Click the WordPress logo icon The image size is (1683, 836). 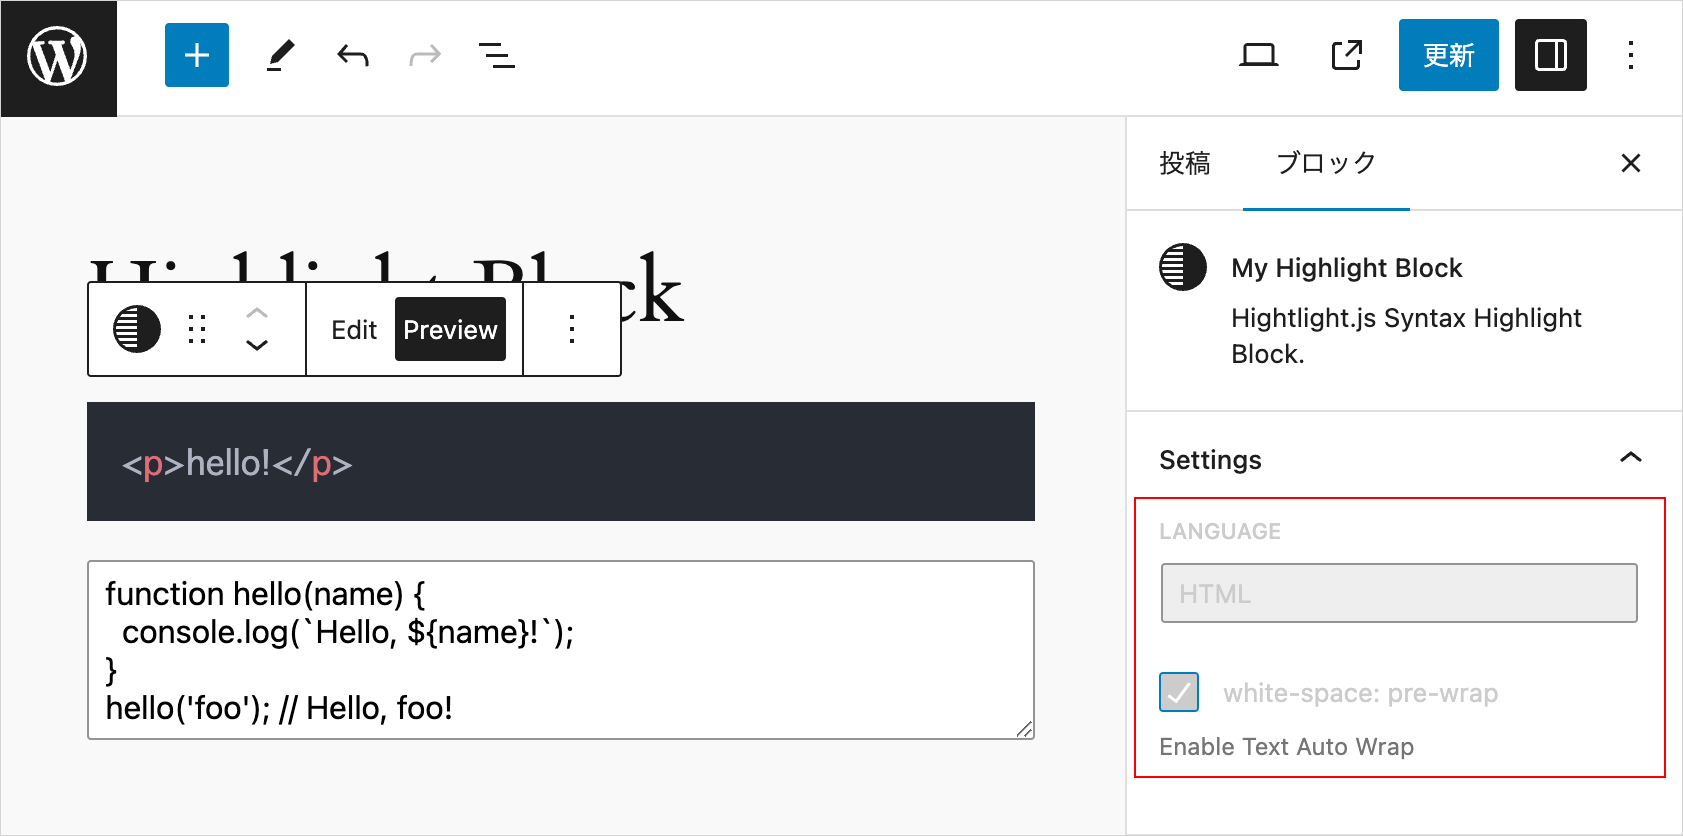58,58
